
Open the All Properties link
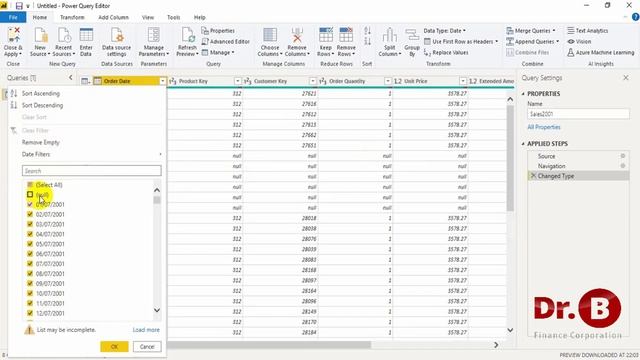click(544, 127)
